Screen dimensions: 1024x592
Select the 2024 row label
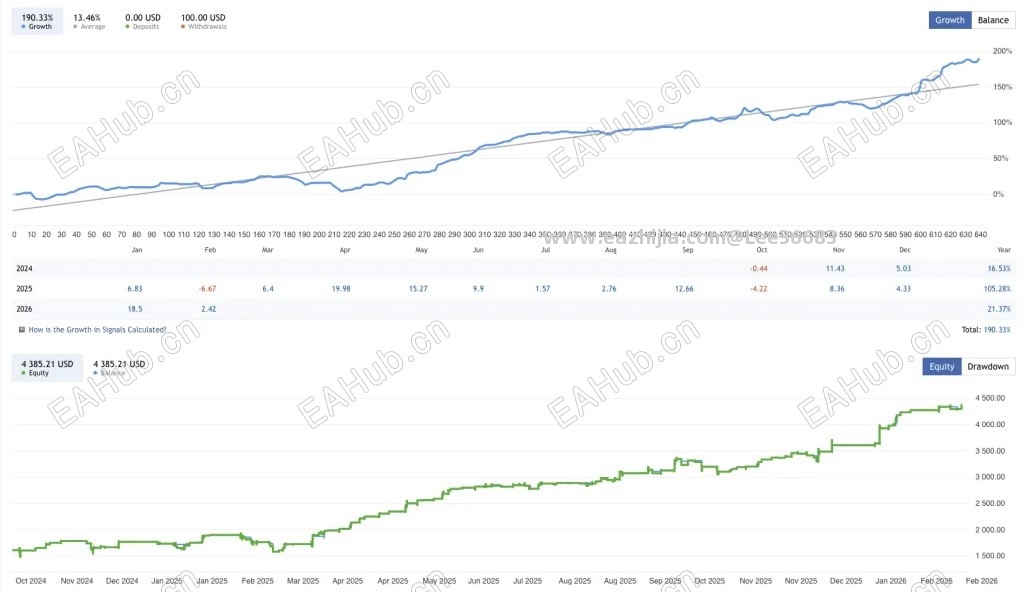(24, 269)
